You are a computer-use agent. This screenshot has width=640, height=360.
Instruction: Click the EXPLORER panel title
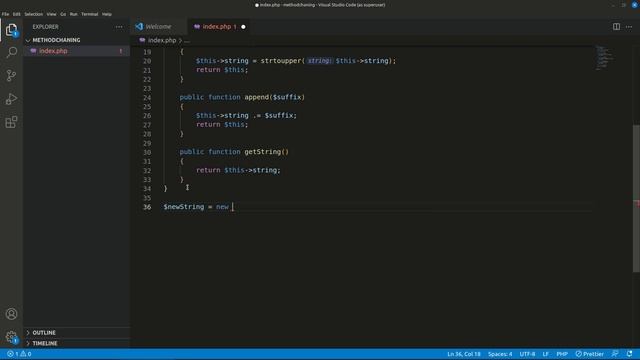(x=45, y=27)
